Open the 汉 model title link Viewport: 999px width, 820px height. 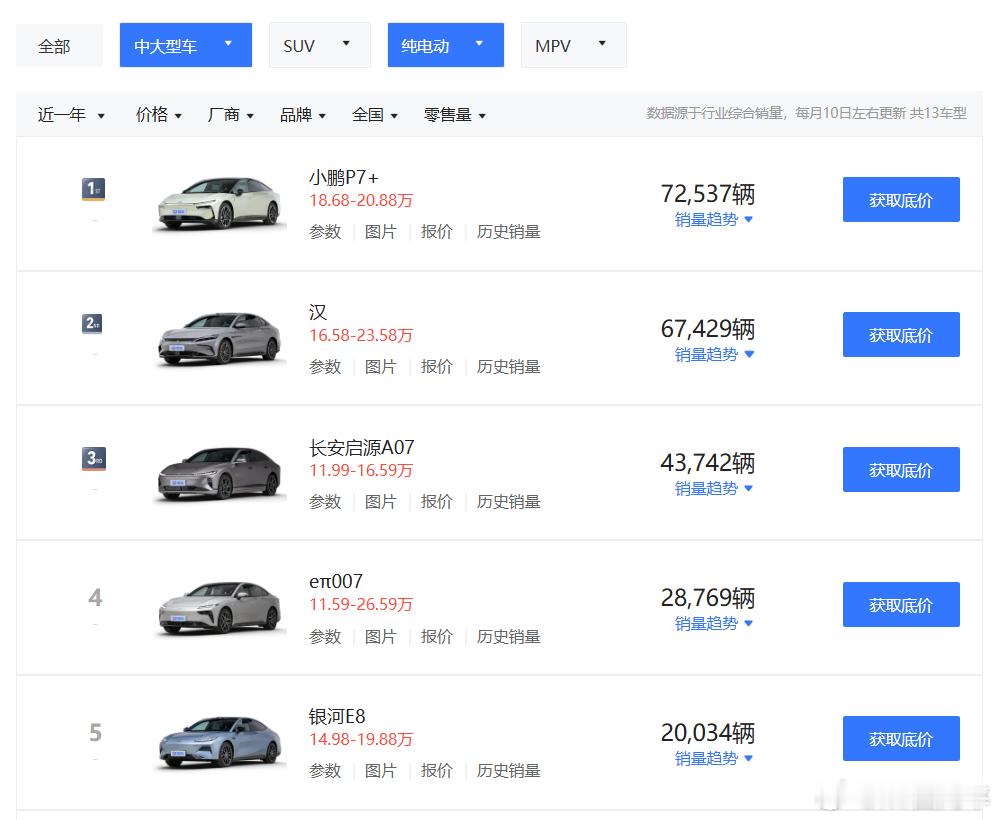tap(317, 312)
